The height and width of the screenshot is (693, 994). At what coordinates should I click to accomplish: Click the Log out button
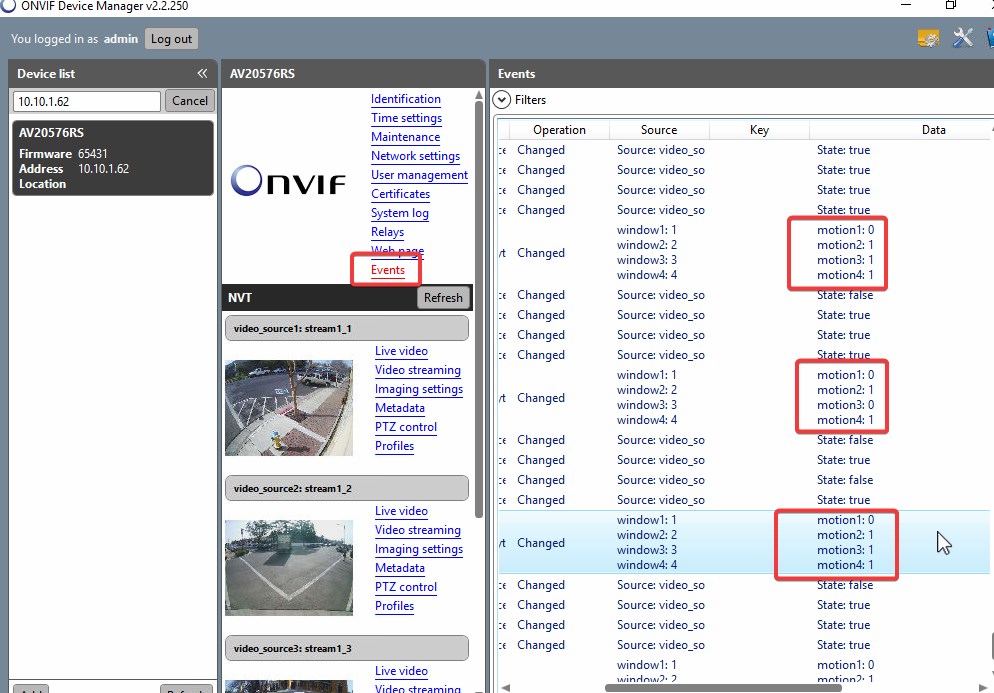coord(171,39)
